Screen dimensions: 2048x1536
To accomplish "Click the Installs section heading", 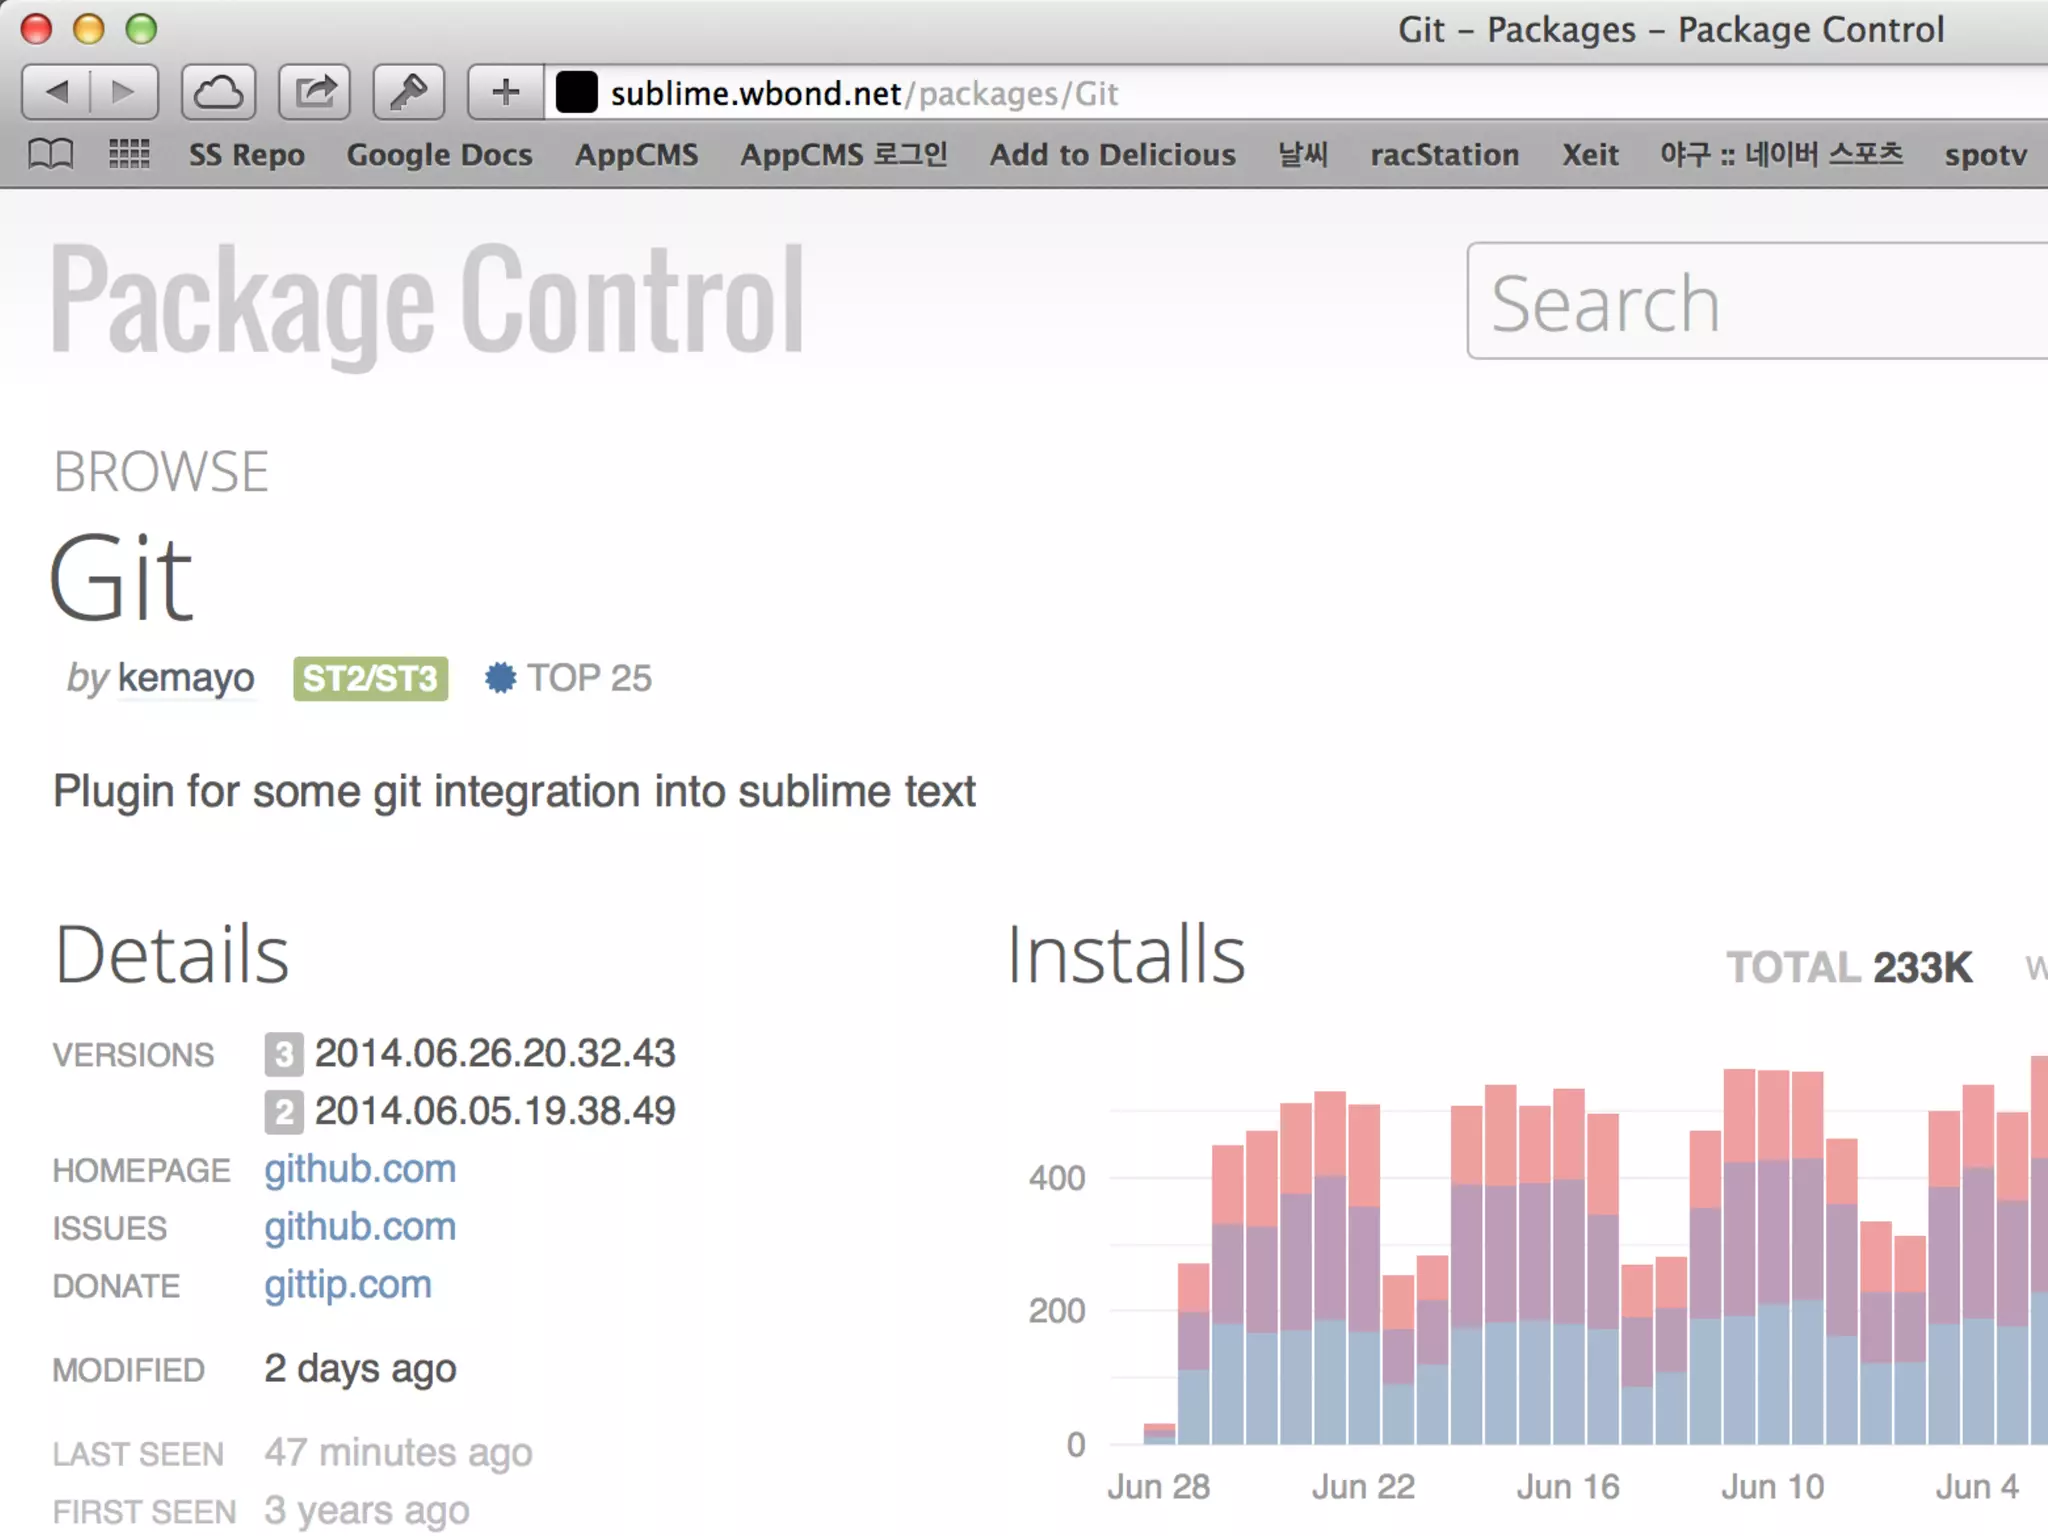I will [1126, 955].
